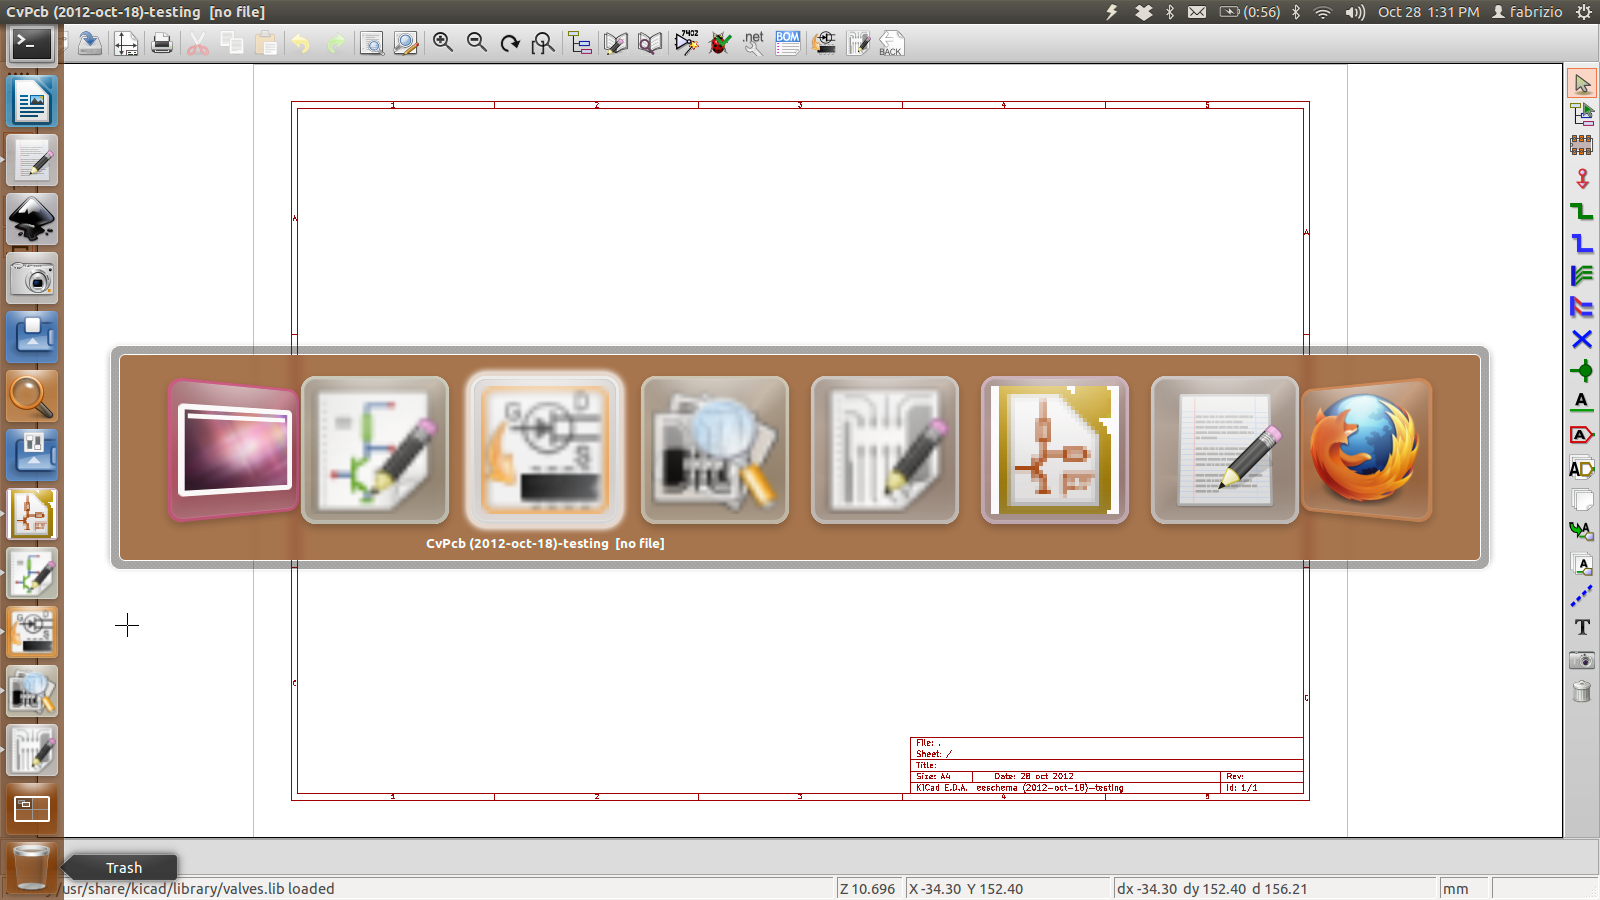Screen dimensions: 1600x900
Task: Run CvPcb from the top toolbar
Action: (824, 43)
